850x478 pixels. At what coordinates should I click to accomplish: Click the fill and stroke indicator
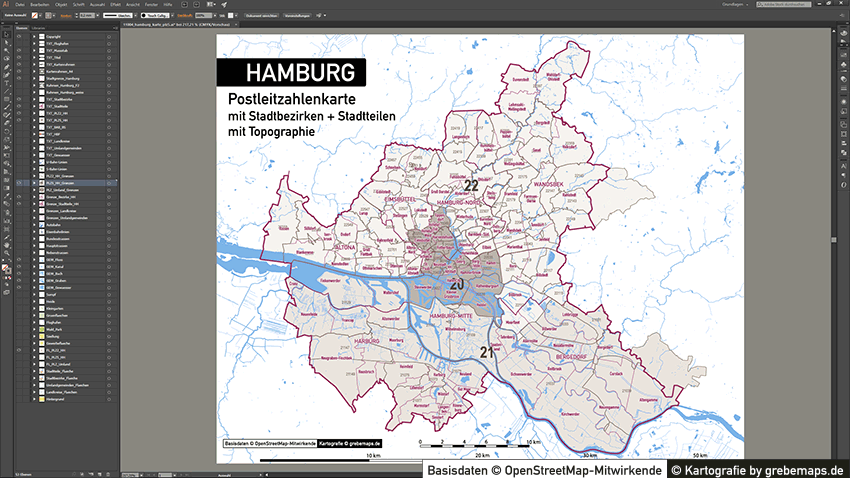pyautogui.click(x=5, y=269)
